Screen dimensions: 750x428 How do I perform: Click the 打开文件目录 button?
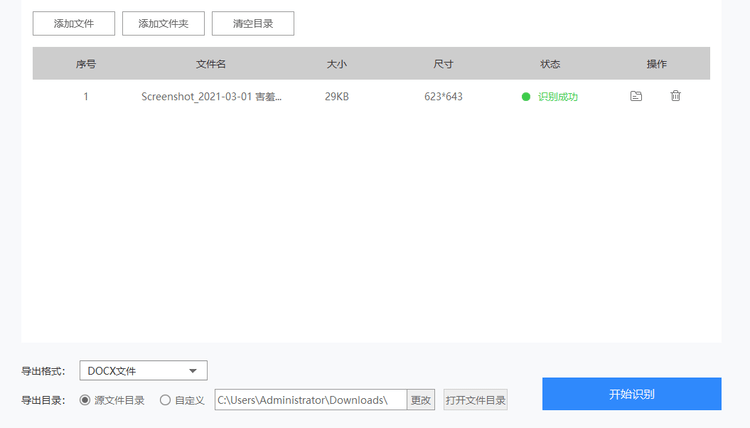[x=475, y=400]
